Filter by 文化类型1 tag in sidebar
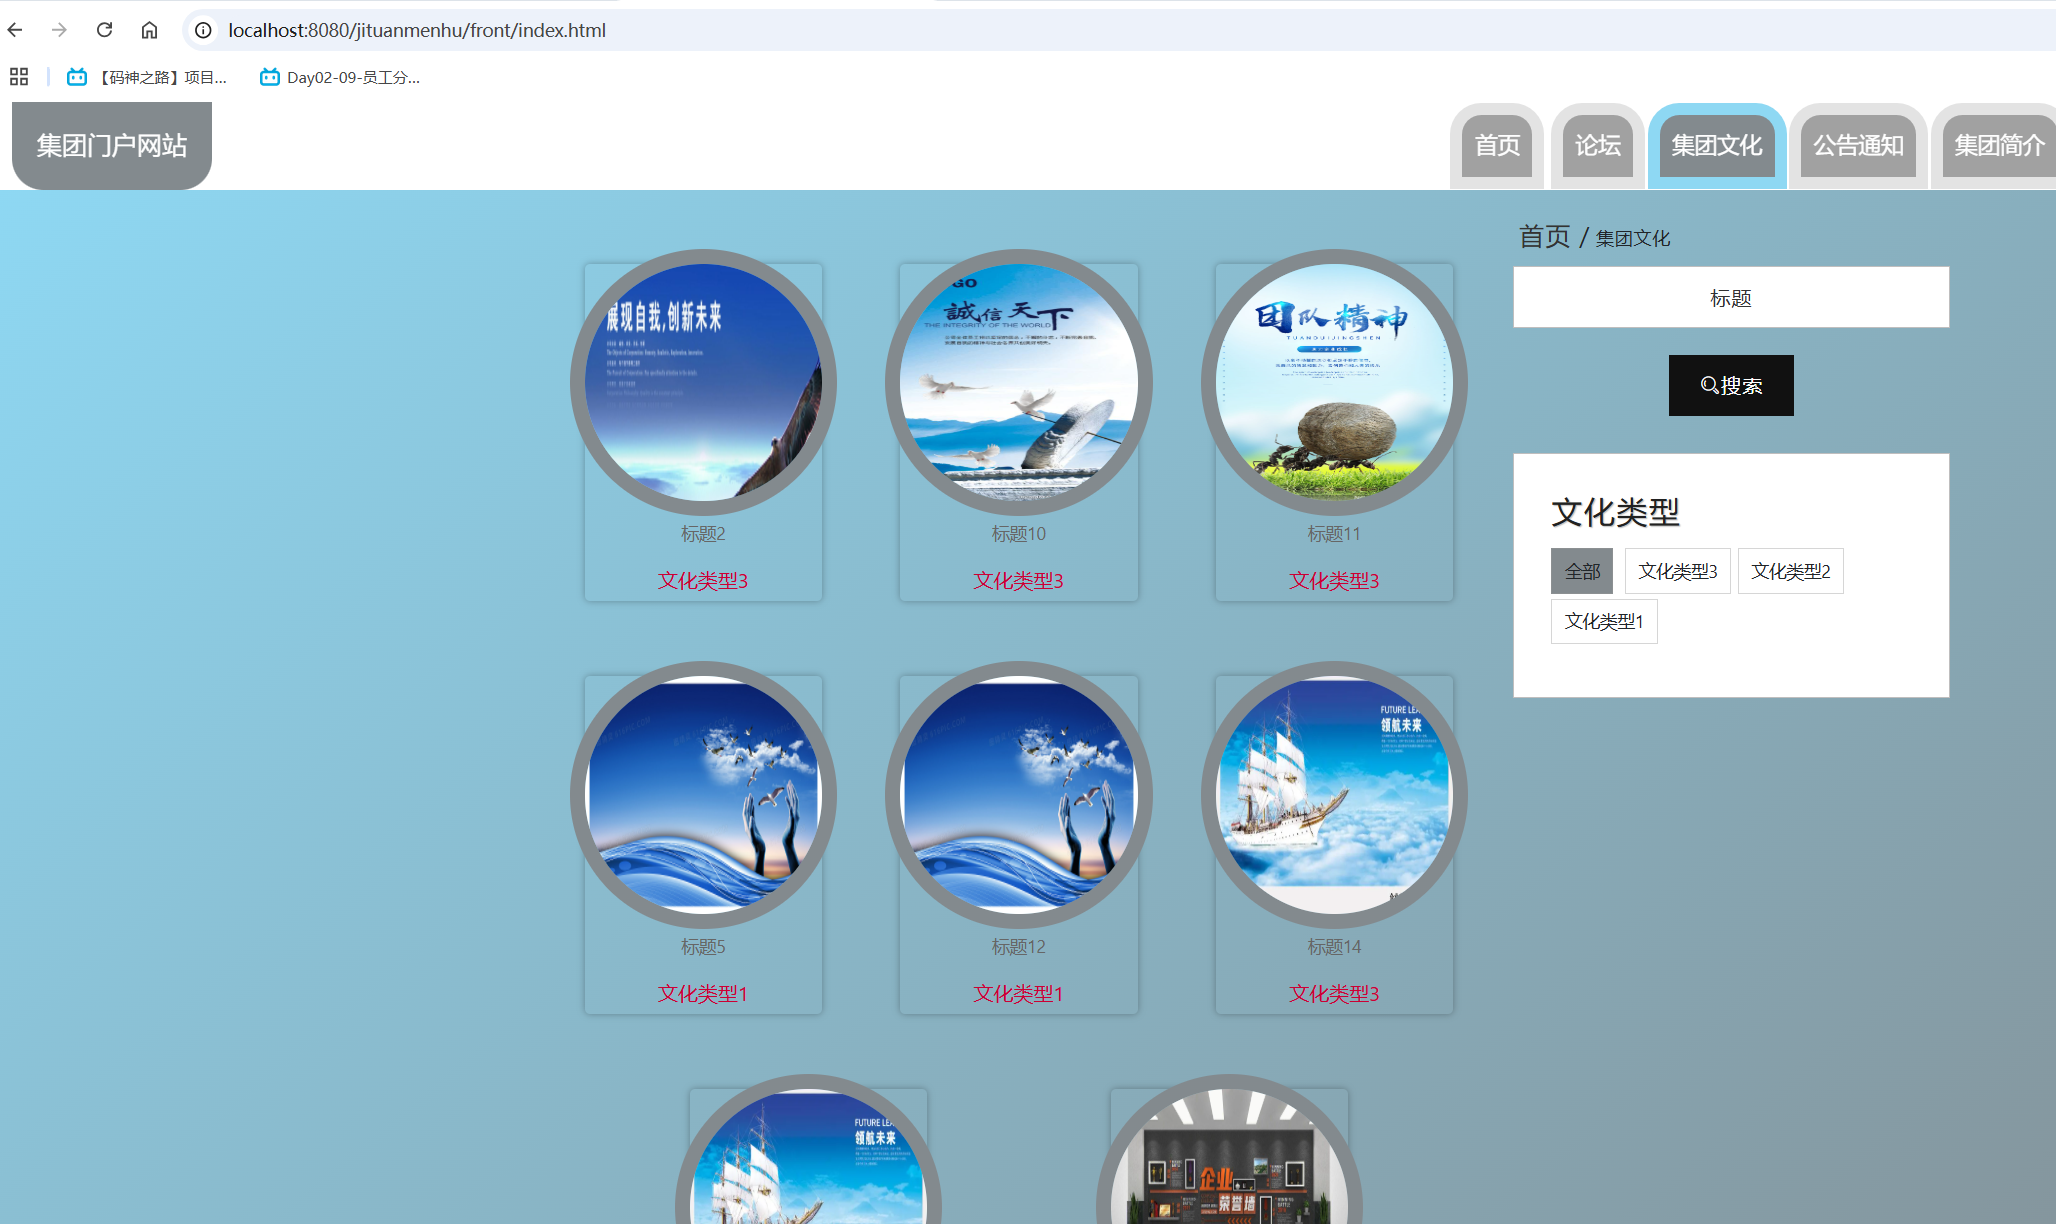 [x=1604, y=621]
